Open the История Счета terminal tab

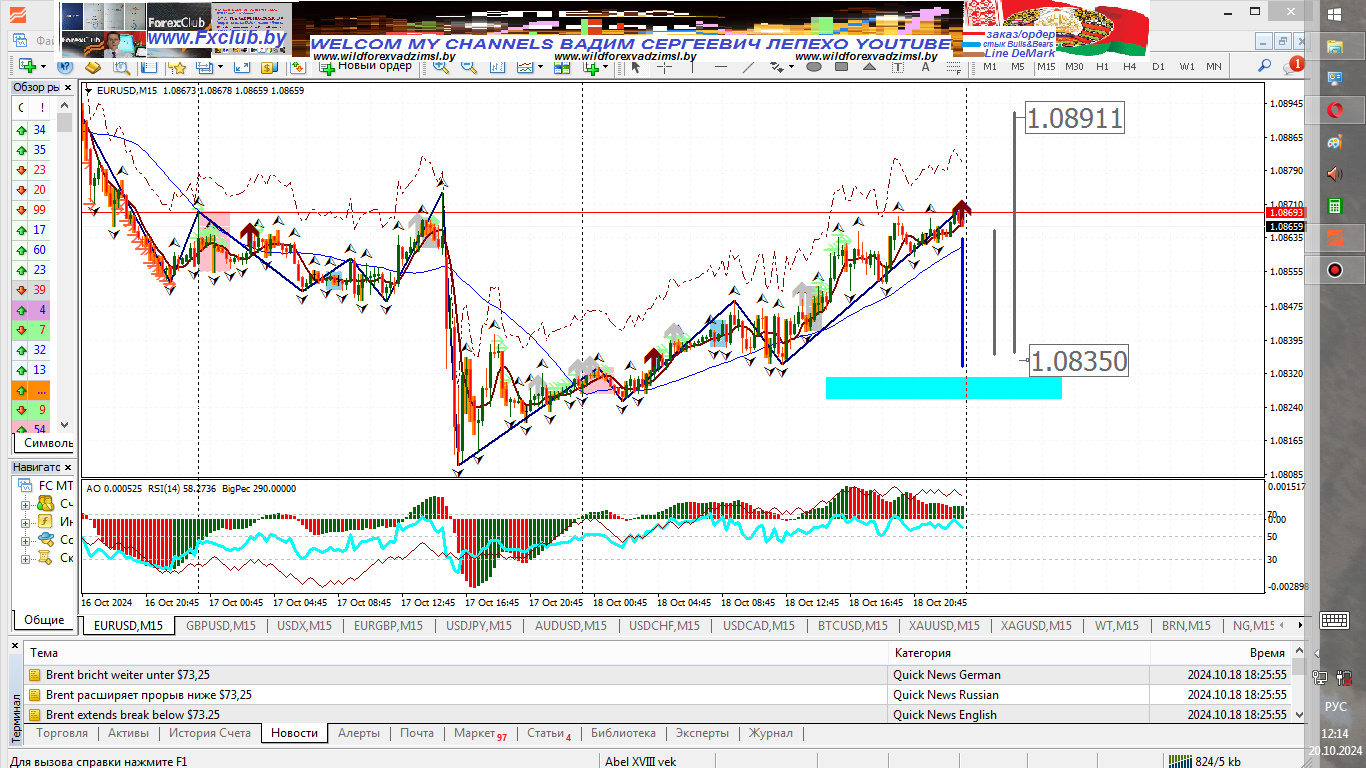(210, 733)
